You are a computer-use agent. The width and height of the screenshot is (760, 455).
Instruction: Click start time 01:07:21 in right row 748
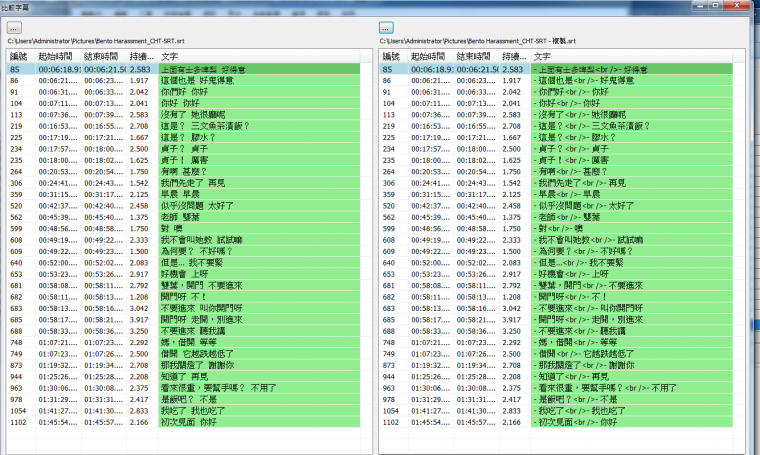click(430, 343)
